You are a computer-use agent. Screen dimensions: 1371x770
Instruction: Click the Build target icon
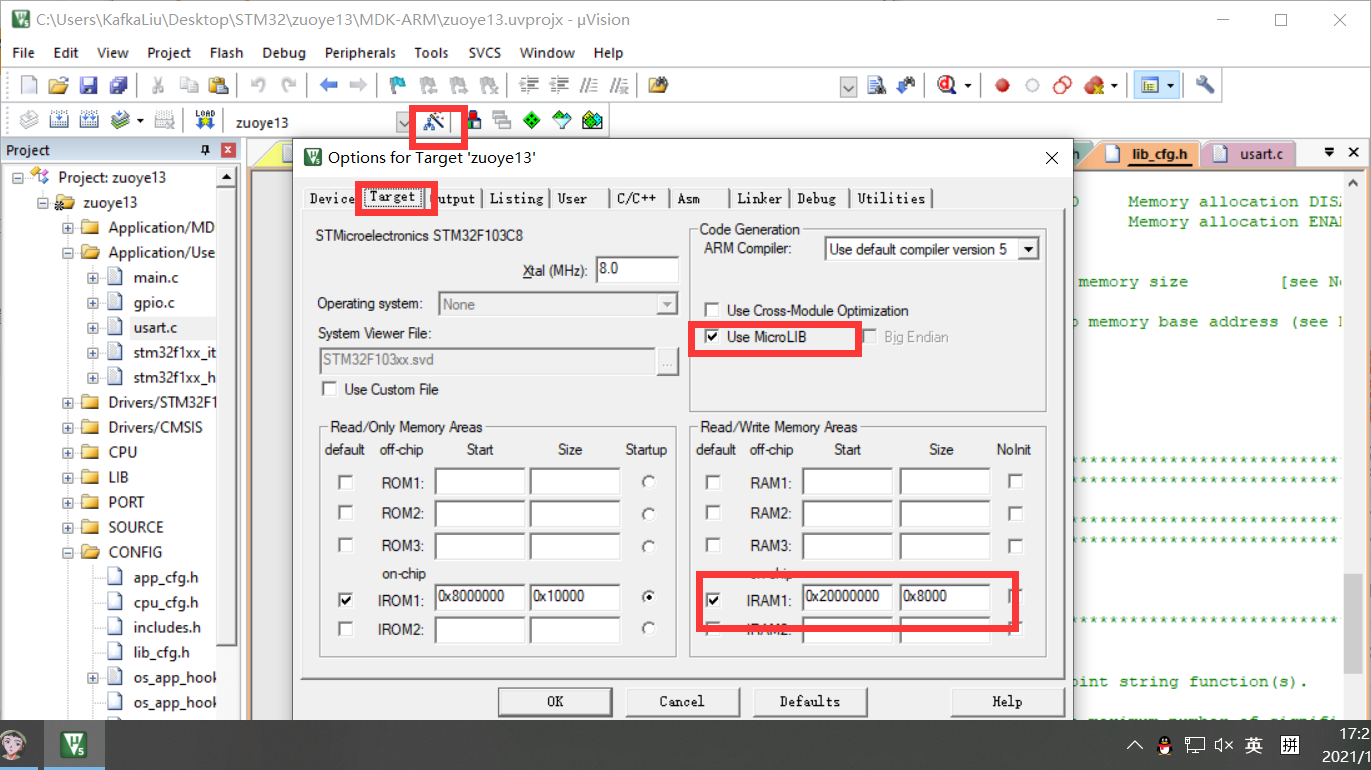click(59, 121)
